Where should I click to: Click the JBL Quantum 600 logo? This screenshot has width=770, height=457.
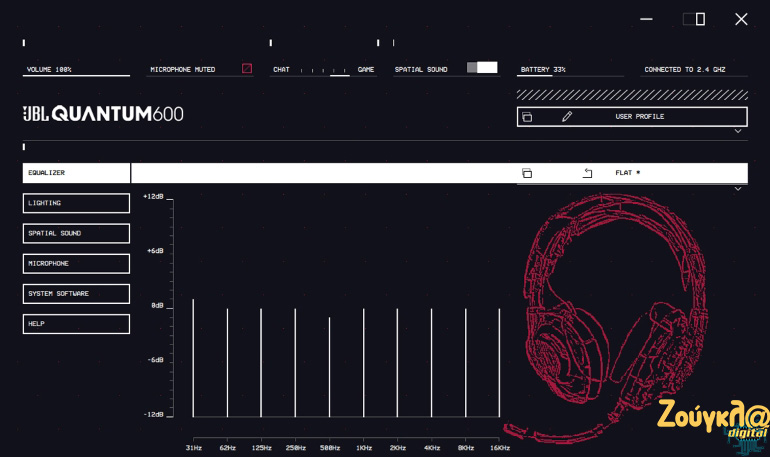(x=103, y=114)
